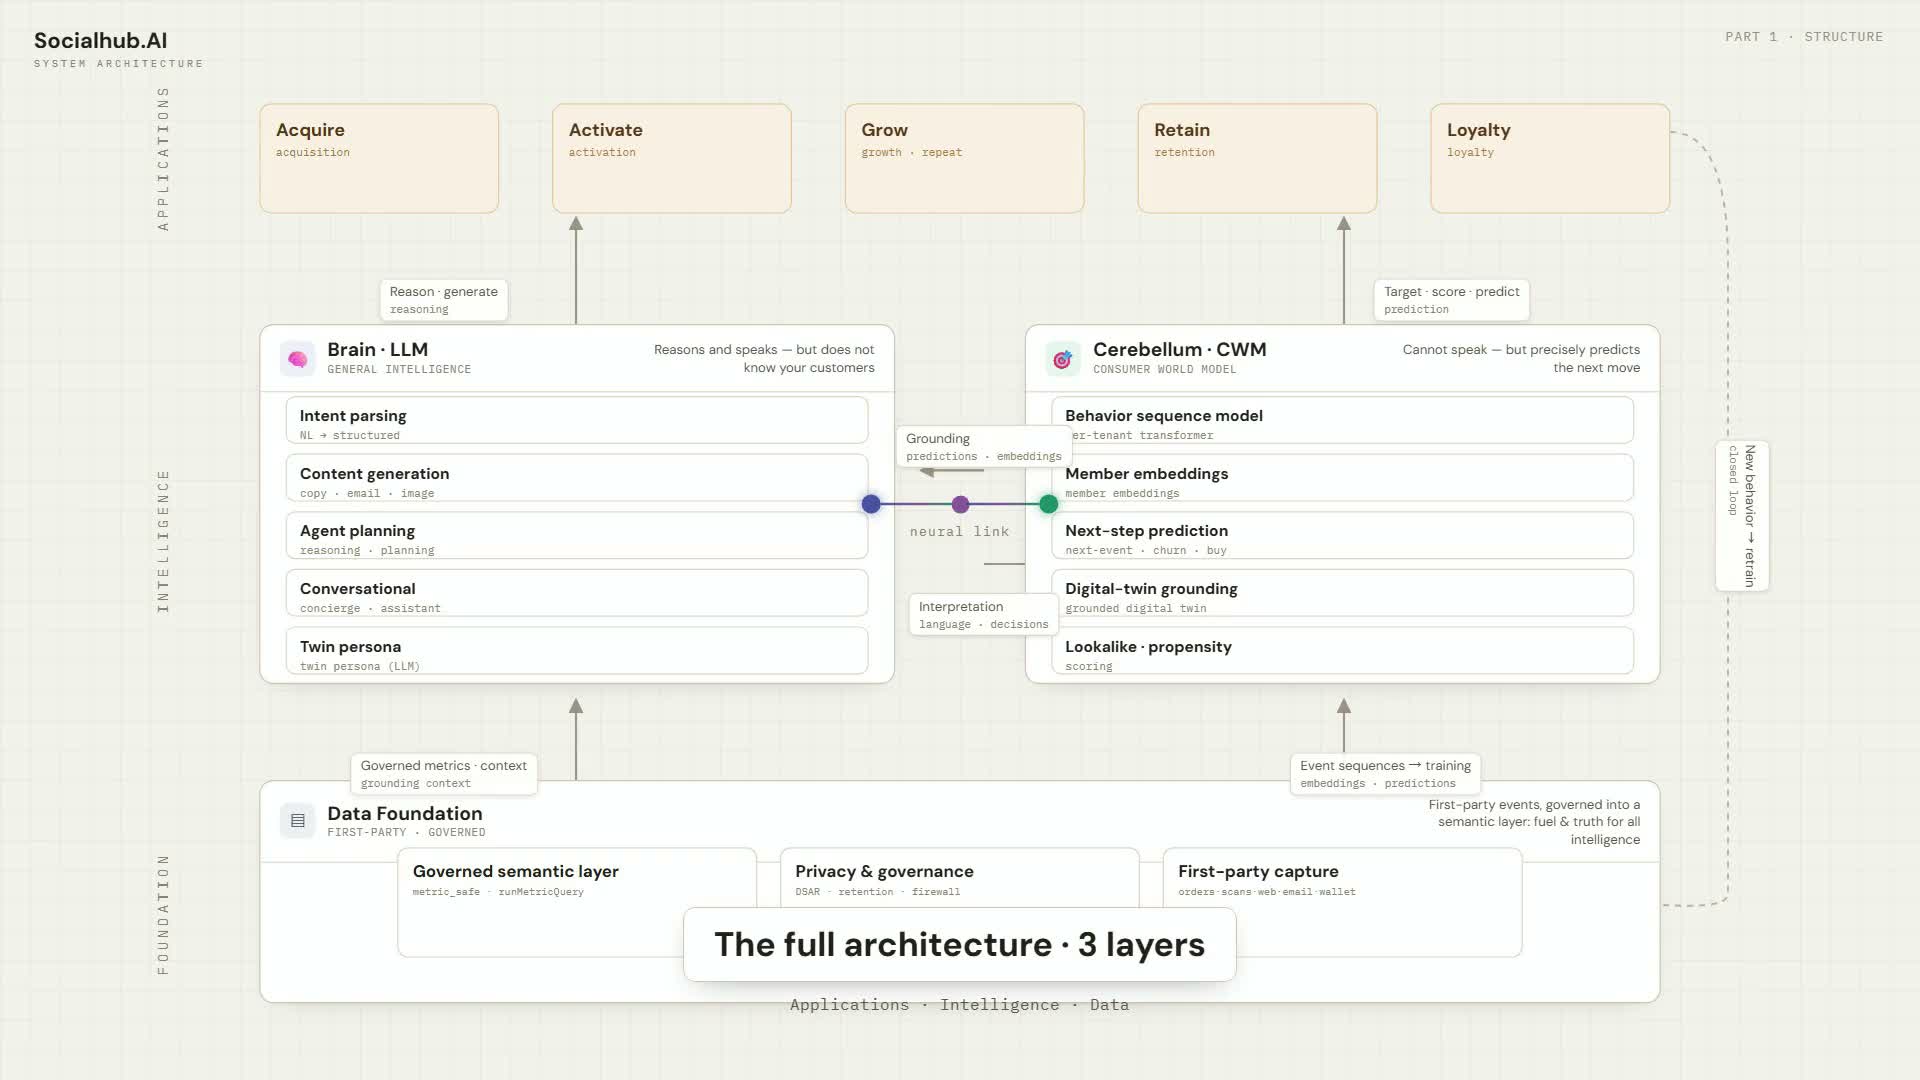Open the Grow application card

click(x=964, y=158)
